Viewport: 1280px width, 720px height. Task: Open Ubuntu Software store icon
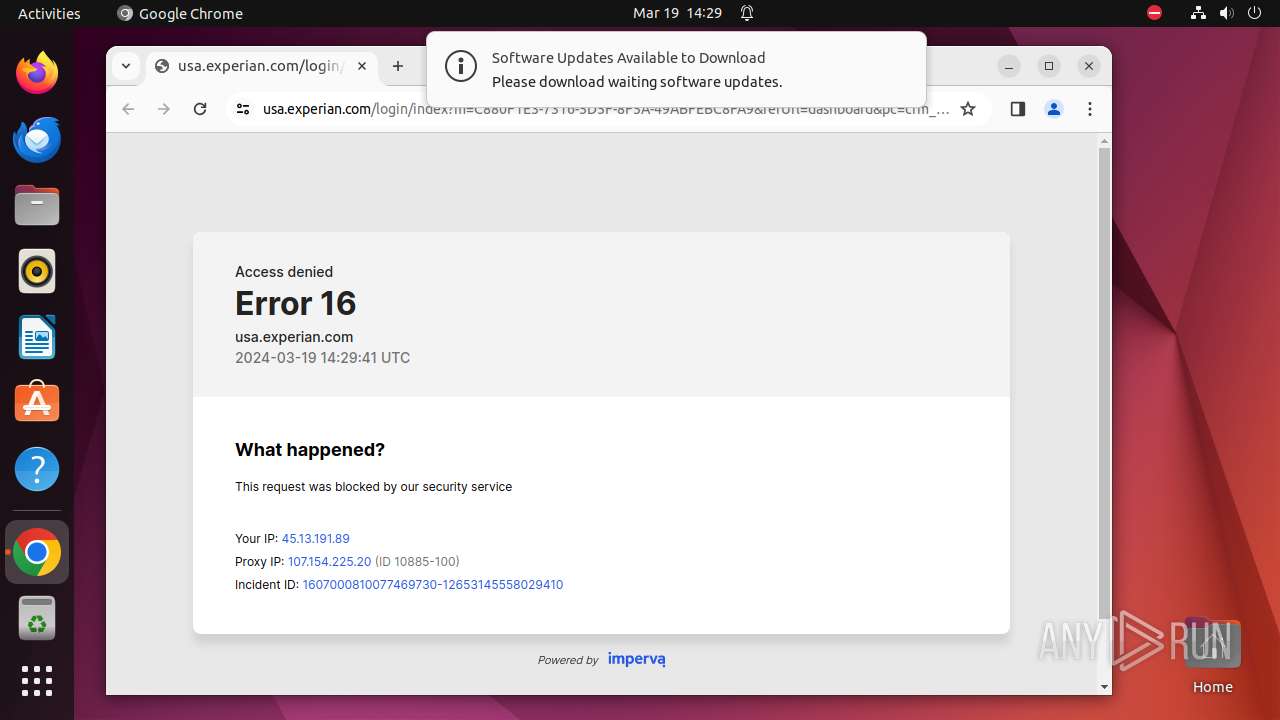pyautogui.click(x=37, y=403)
